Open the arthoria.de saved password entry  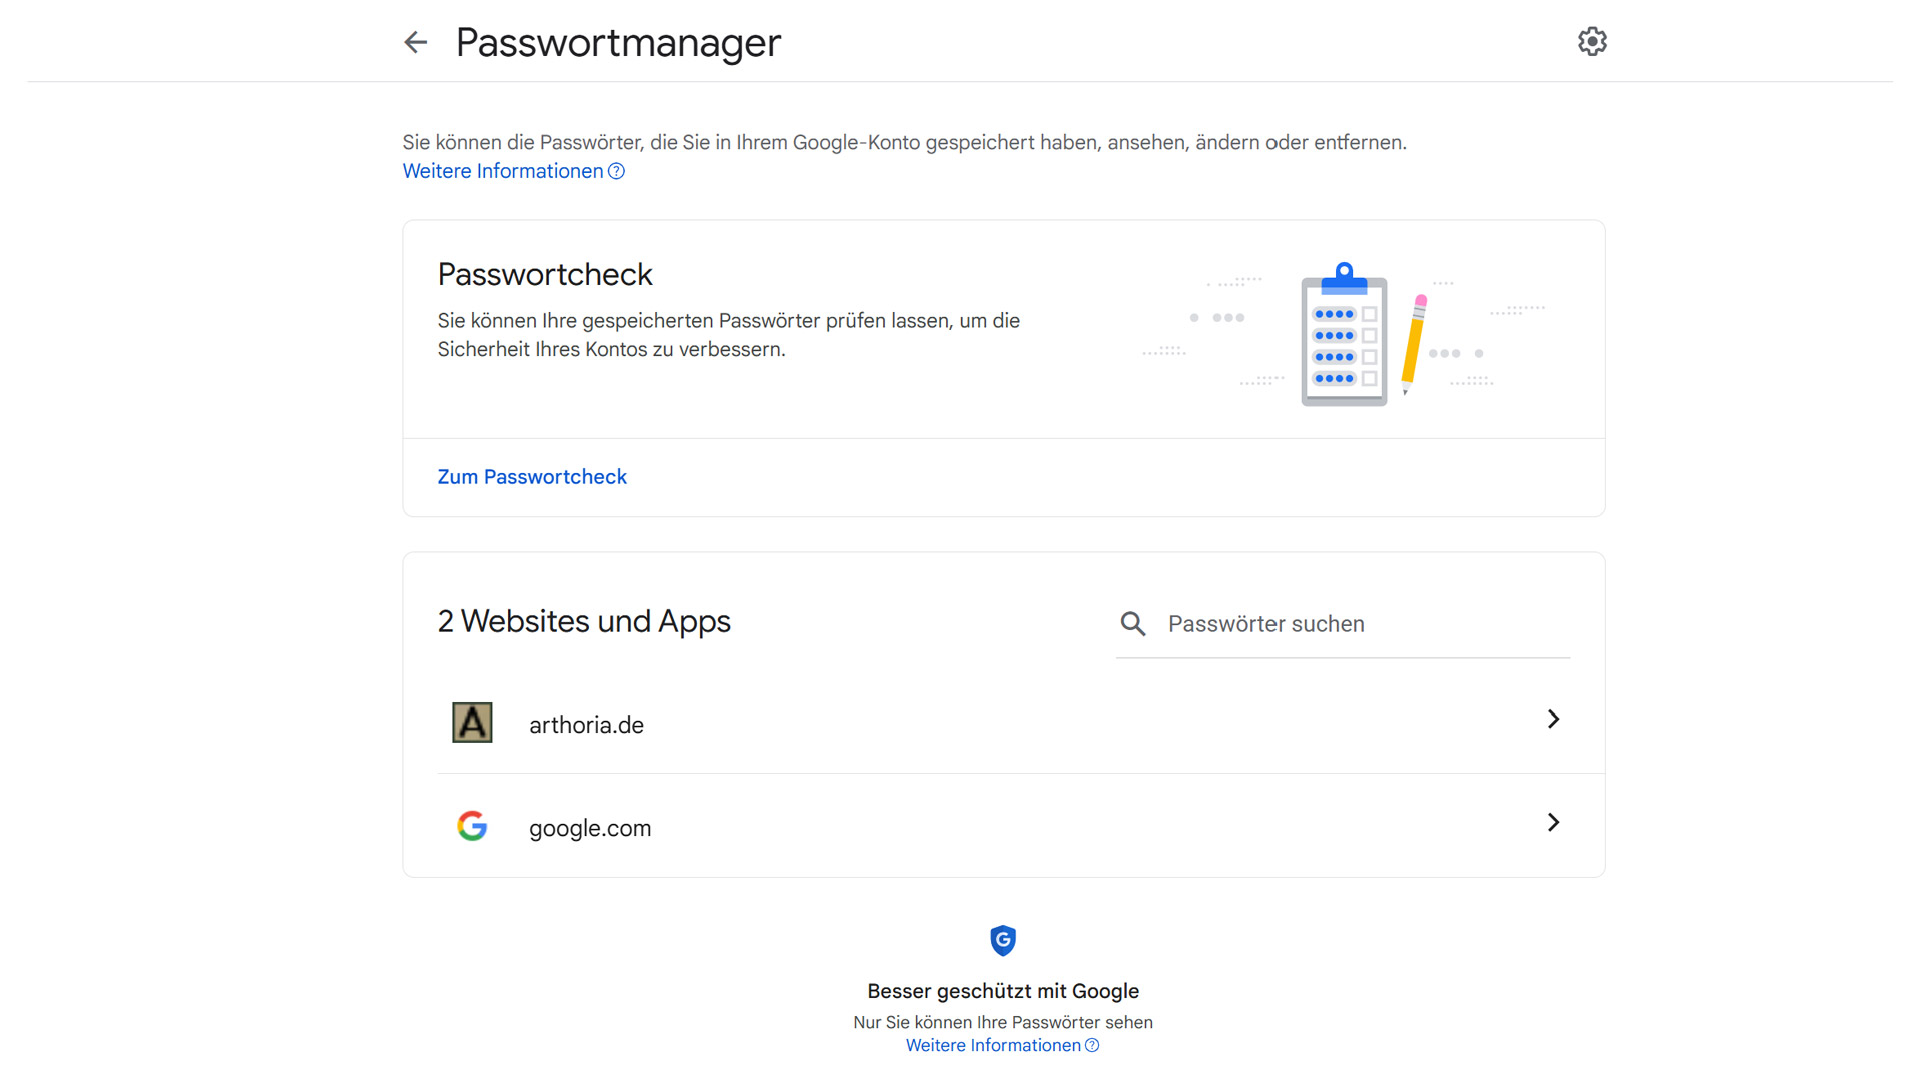pyautogui.click(x=1004, y=722)
